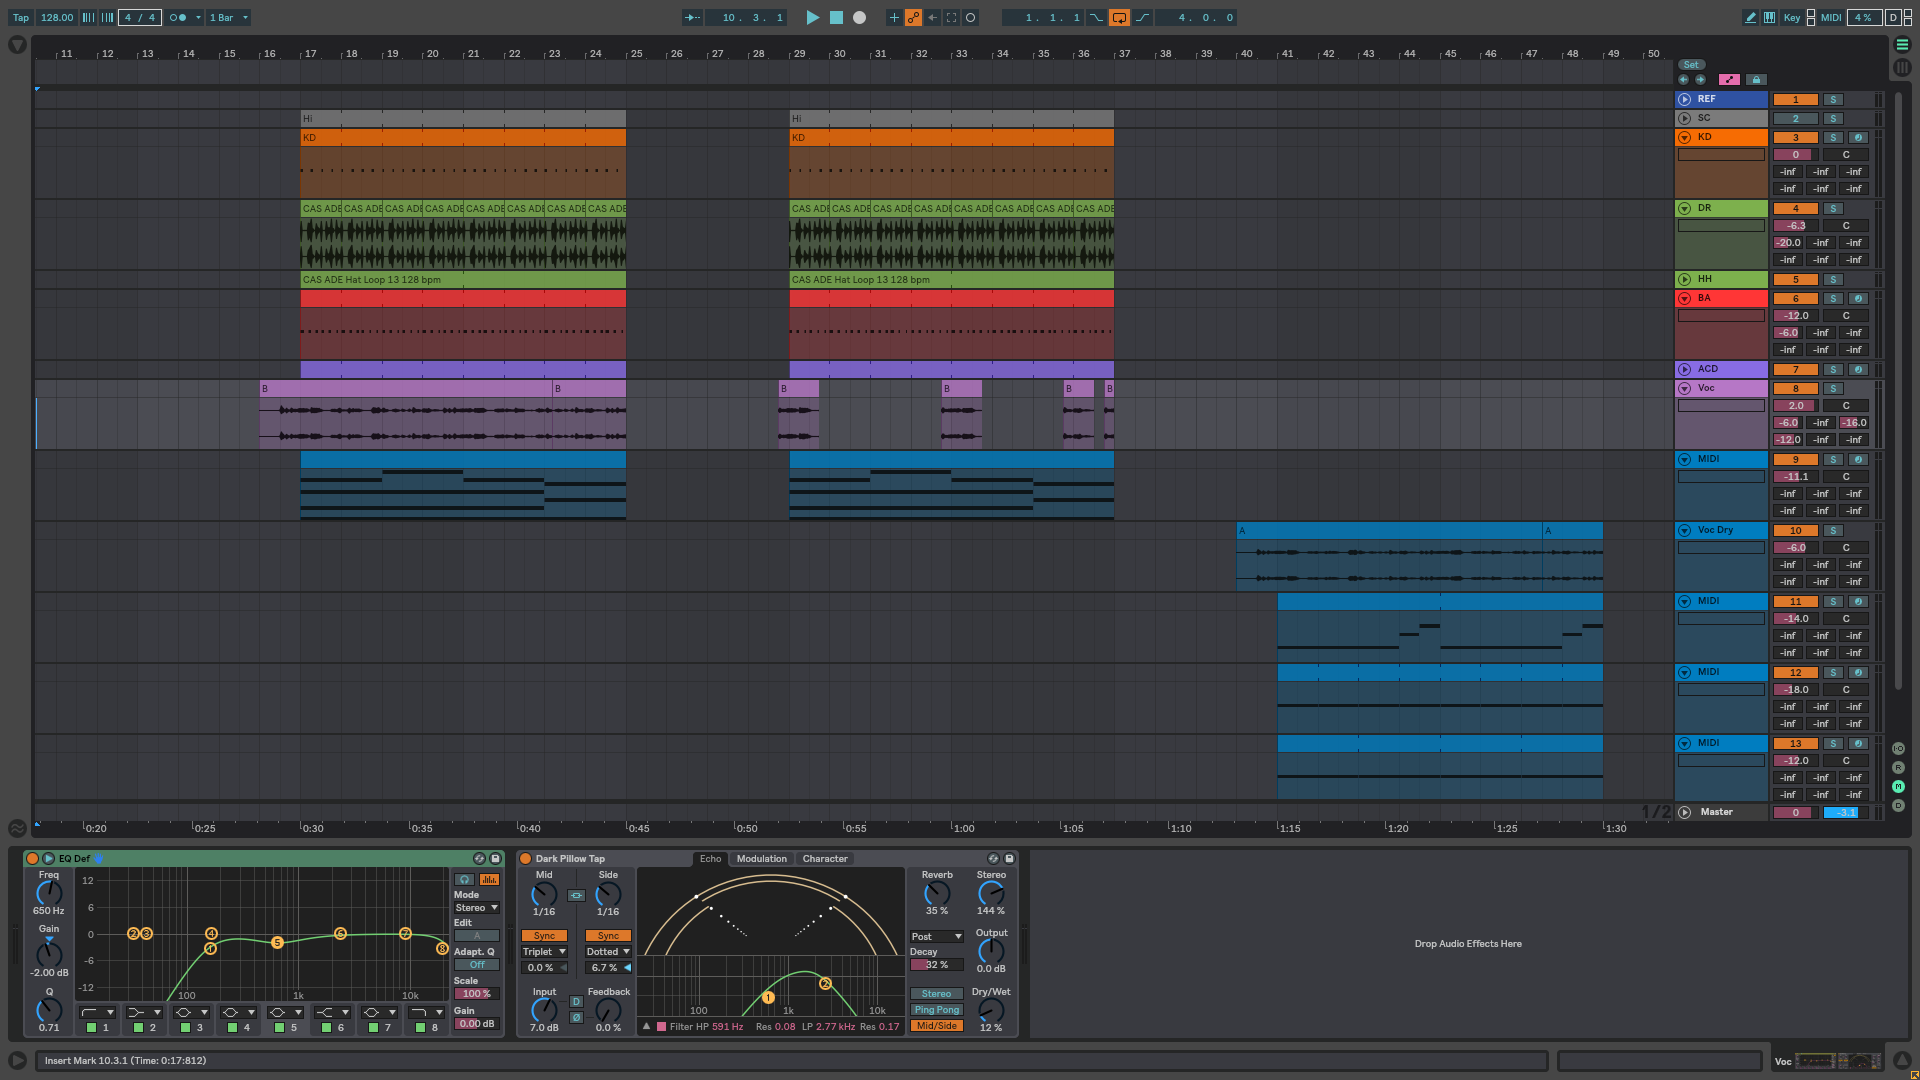The height and width of the screenshot is (1080, 1920).
Task: Toggle the Dark Pillow Tap device activator
Action: pos(525,859)
